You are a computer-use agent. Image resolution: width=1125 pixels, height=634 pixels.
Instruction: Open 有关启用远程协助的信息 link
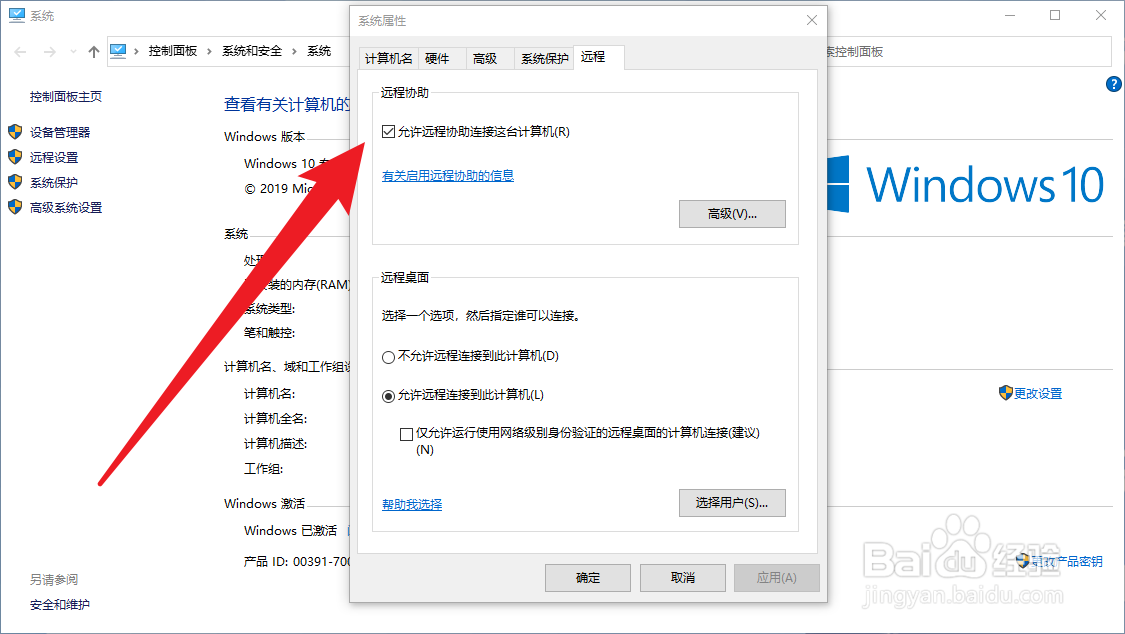448,176
